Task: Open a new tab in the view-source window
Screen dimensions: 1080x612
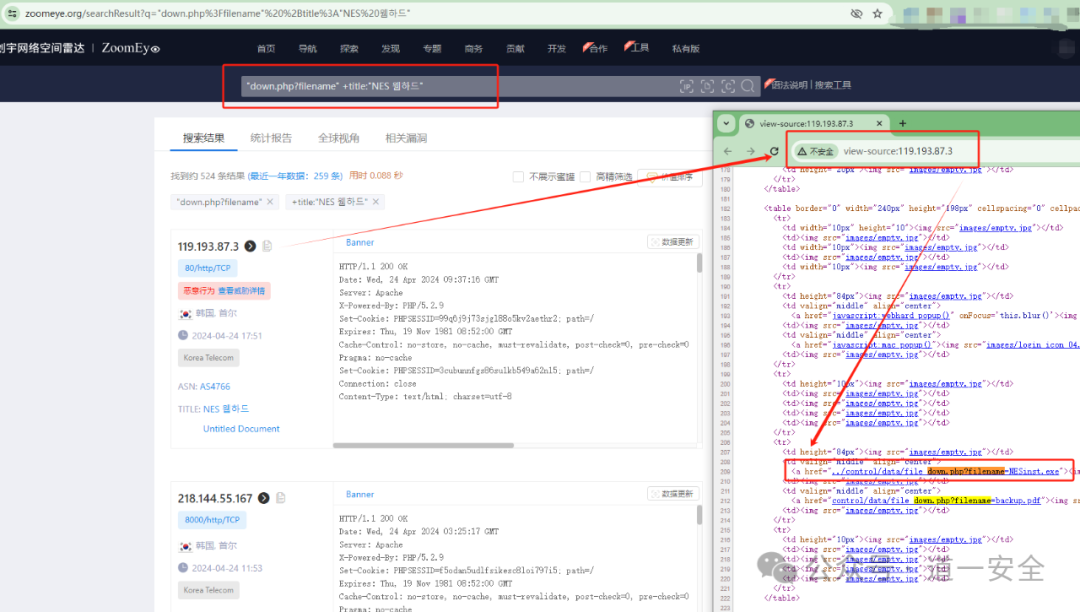Action: coord(902,123)
